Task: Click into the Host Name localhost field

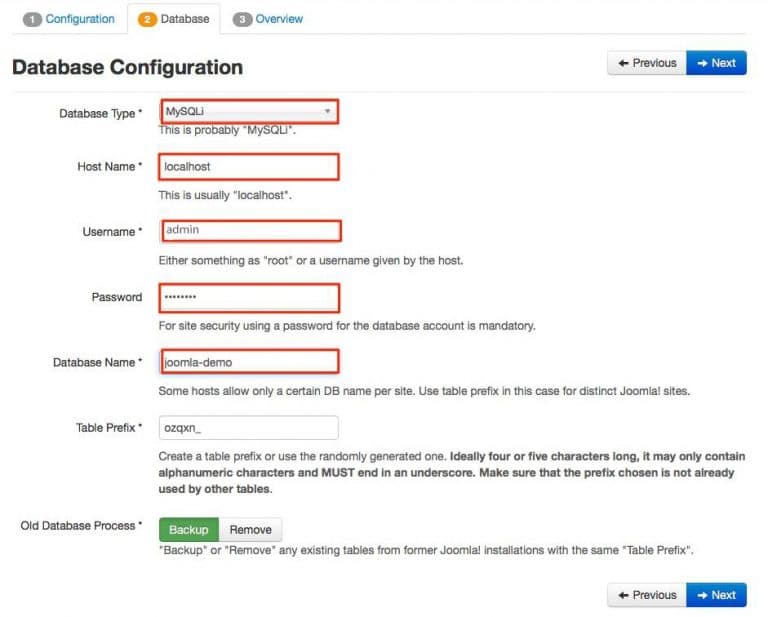Action: (249, 167)
